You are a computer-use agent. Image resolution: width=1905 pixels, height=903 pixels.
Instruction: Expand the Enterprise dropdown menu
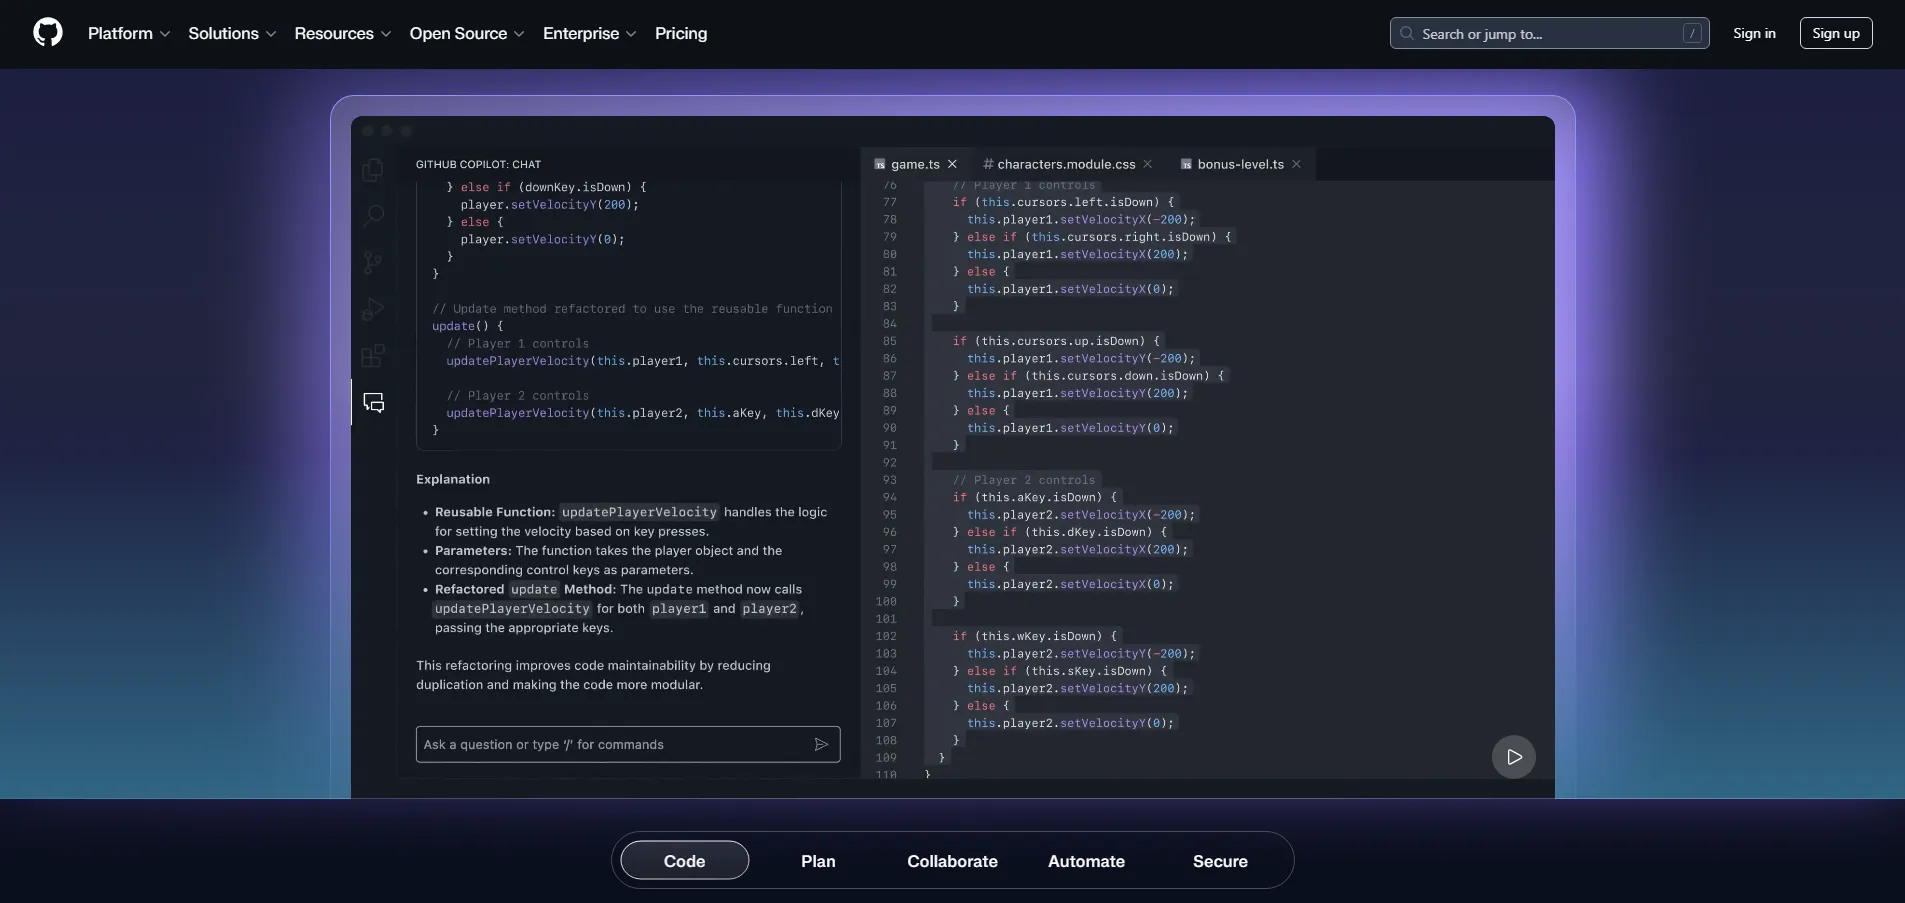[x=590, y=33]
